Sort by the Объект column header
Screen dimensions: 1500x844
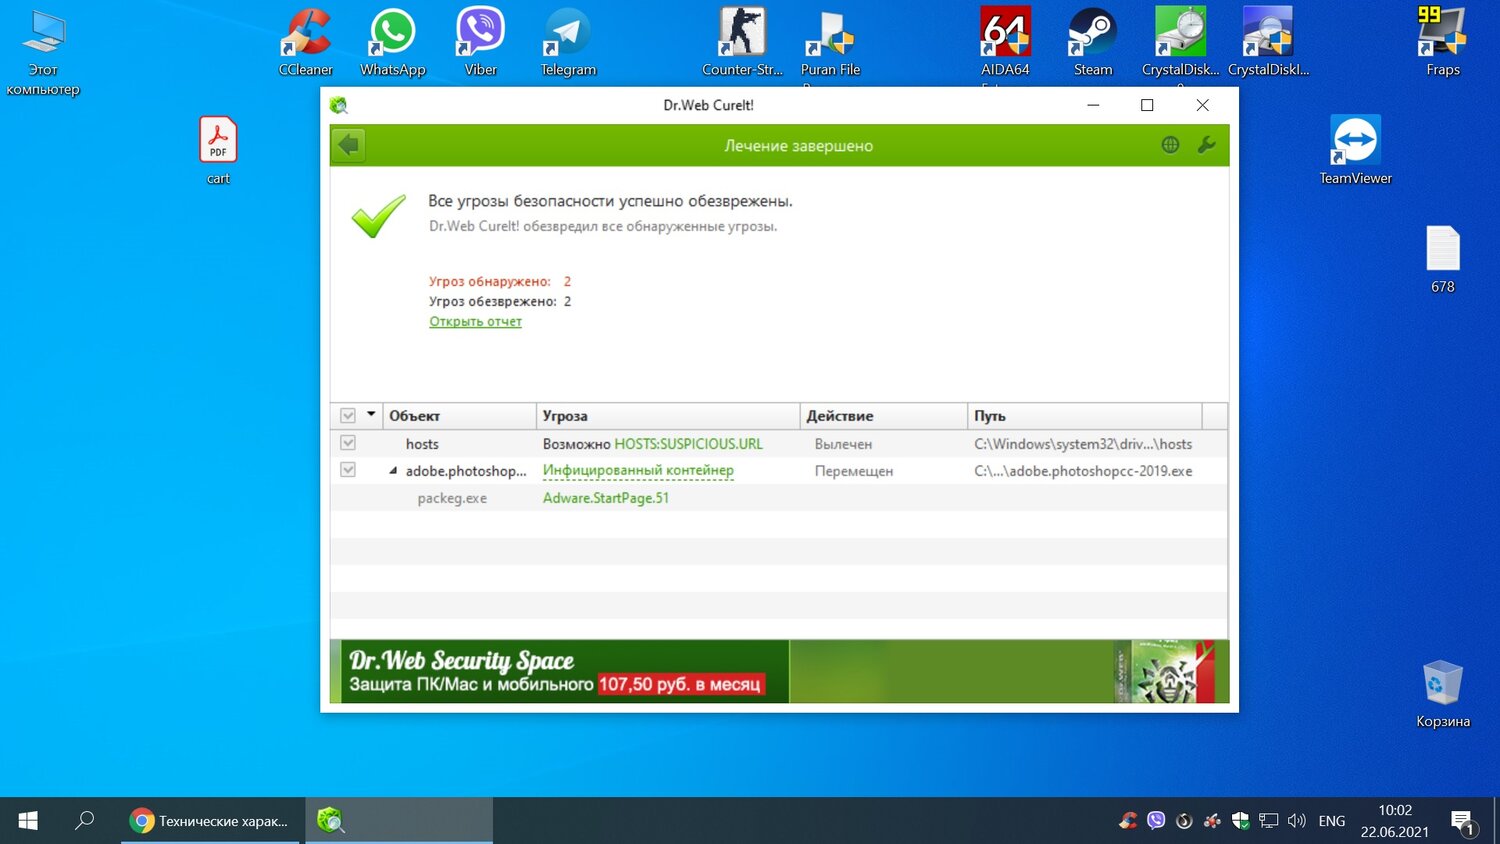coord(459,415)
